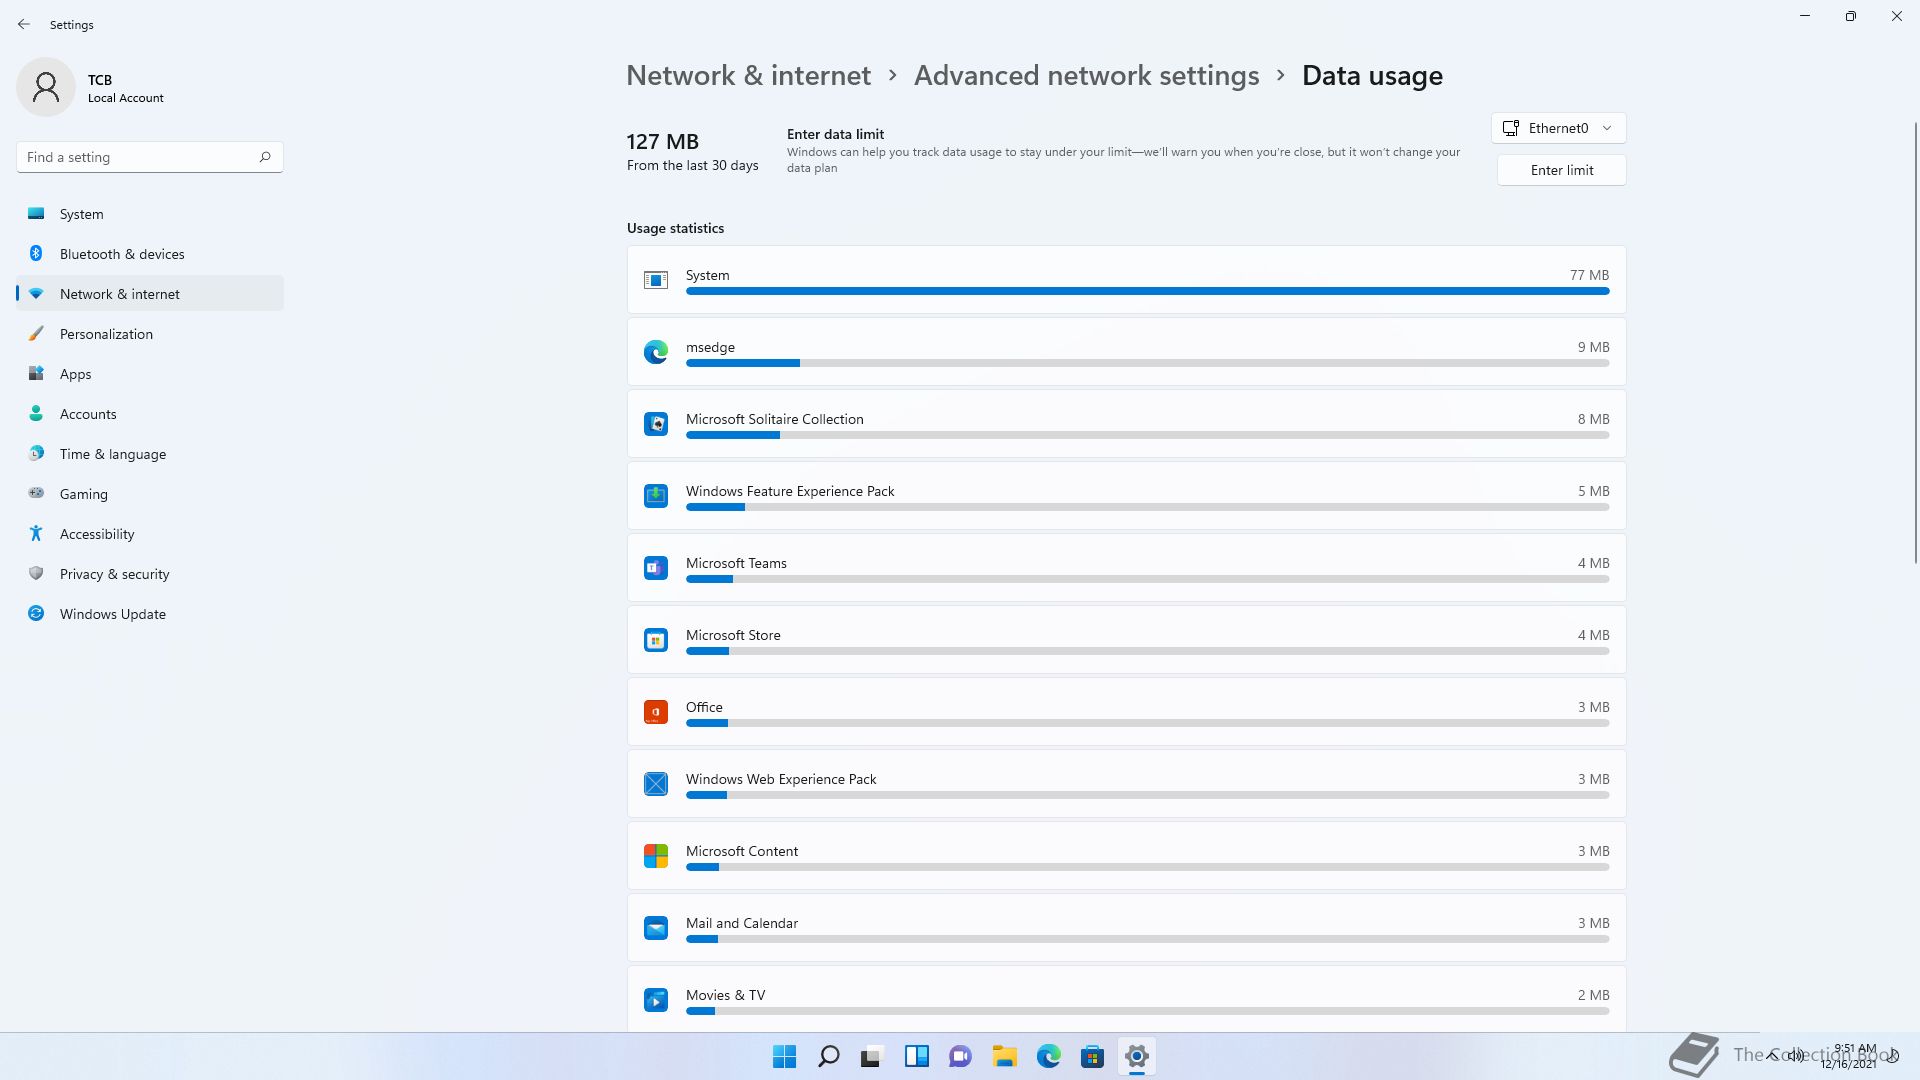
Task: Open Privacy & security settings
Action: (150, 573)
